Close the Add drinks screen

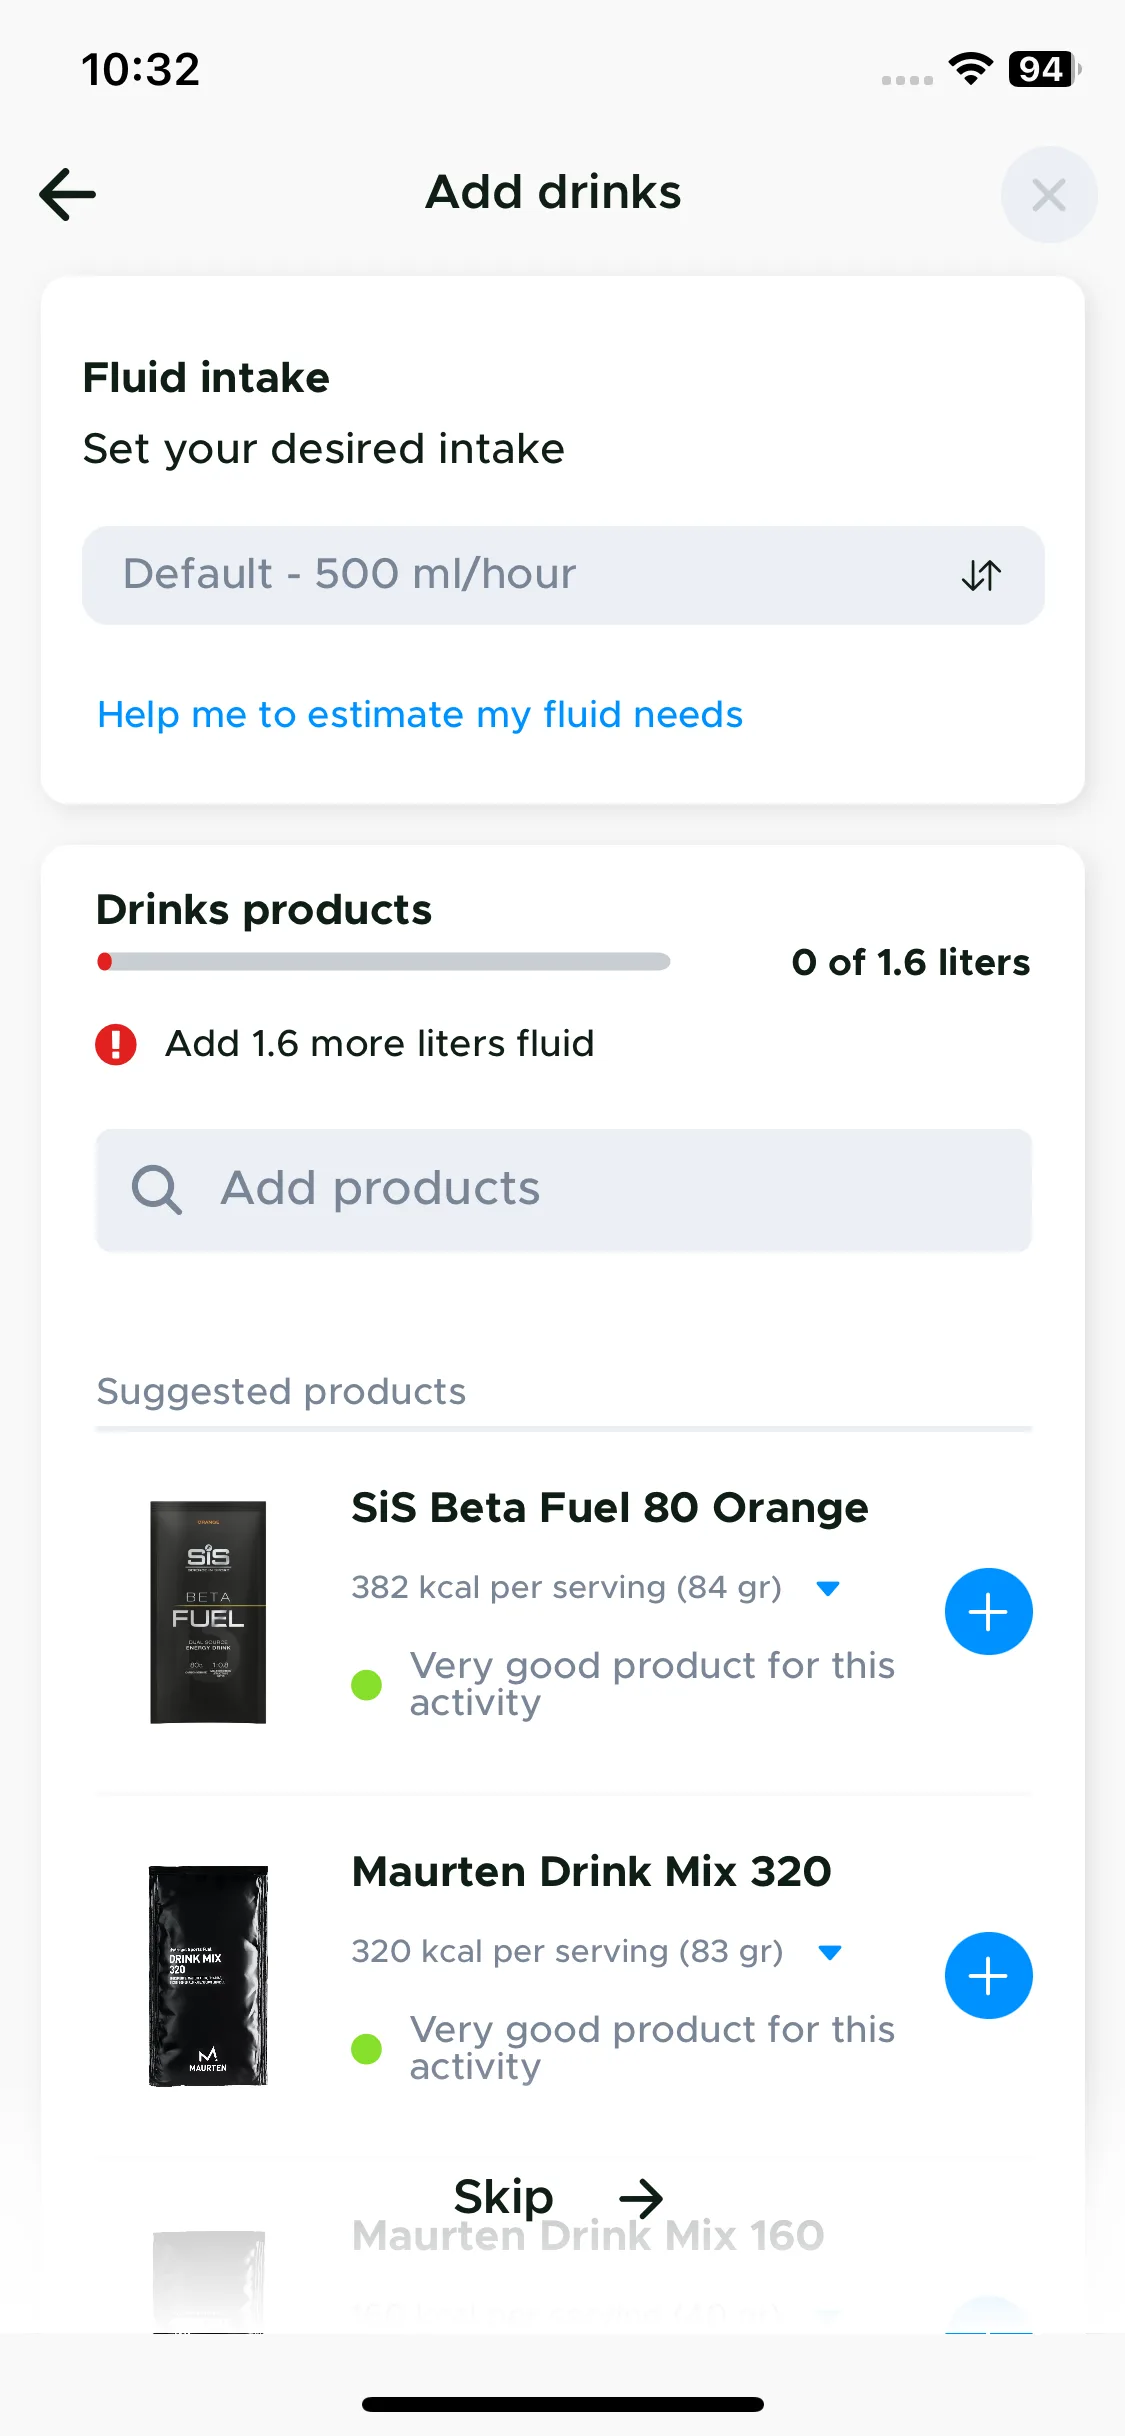(1048, 195)
